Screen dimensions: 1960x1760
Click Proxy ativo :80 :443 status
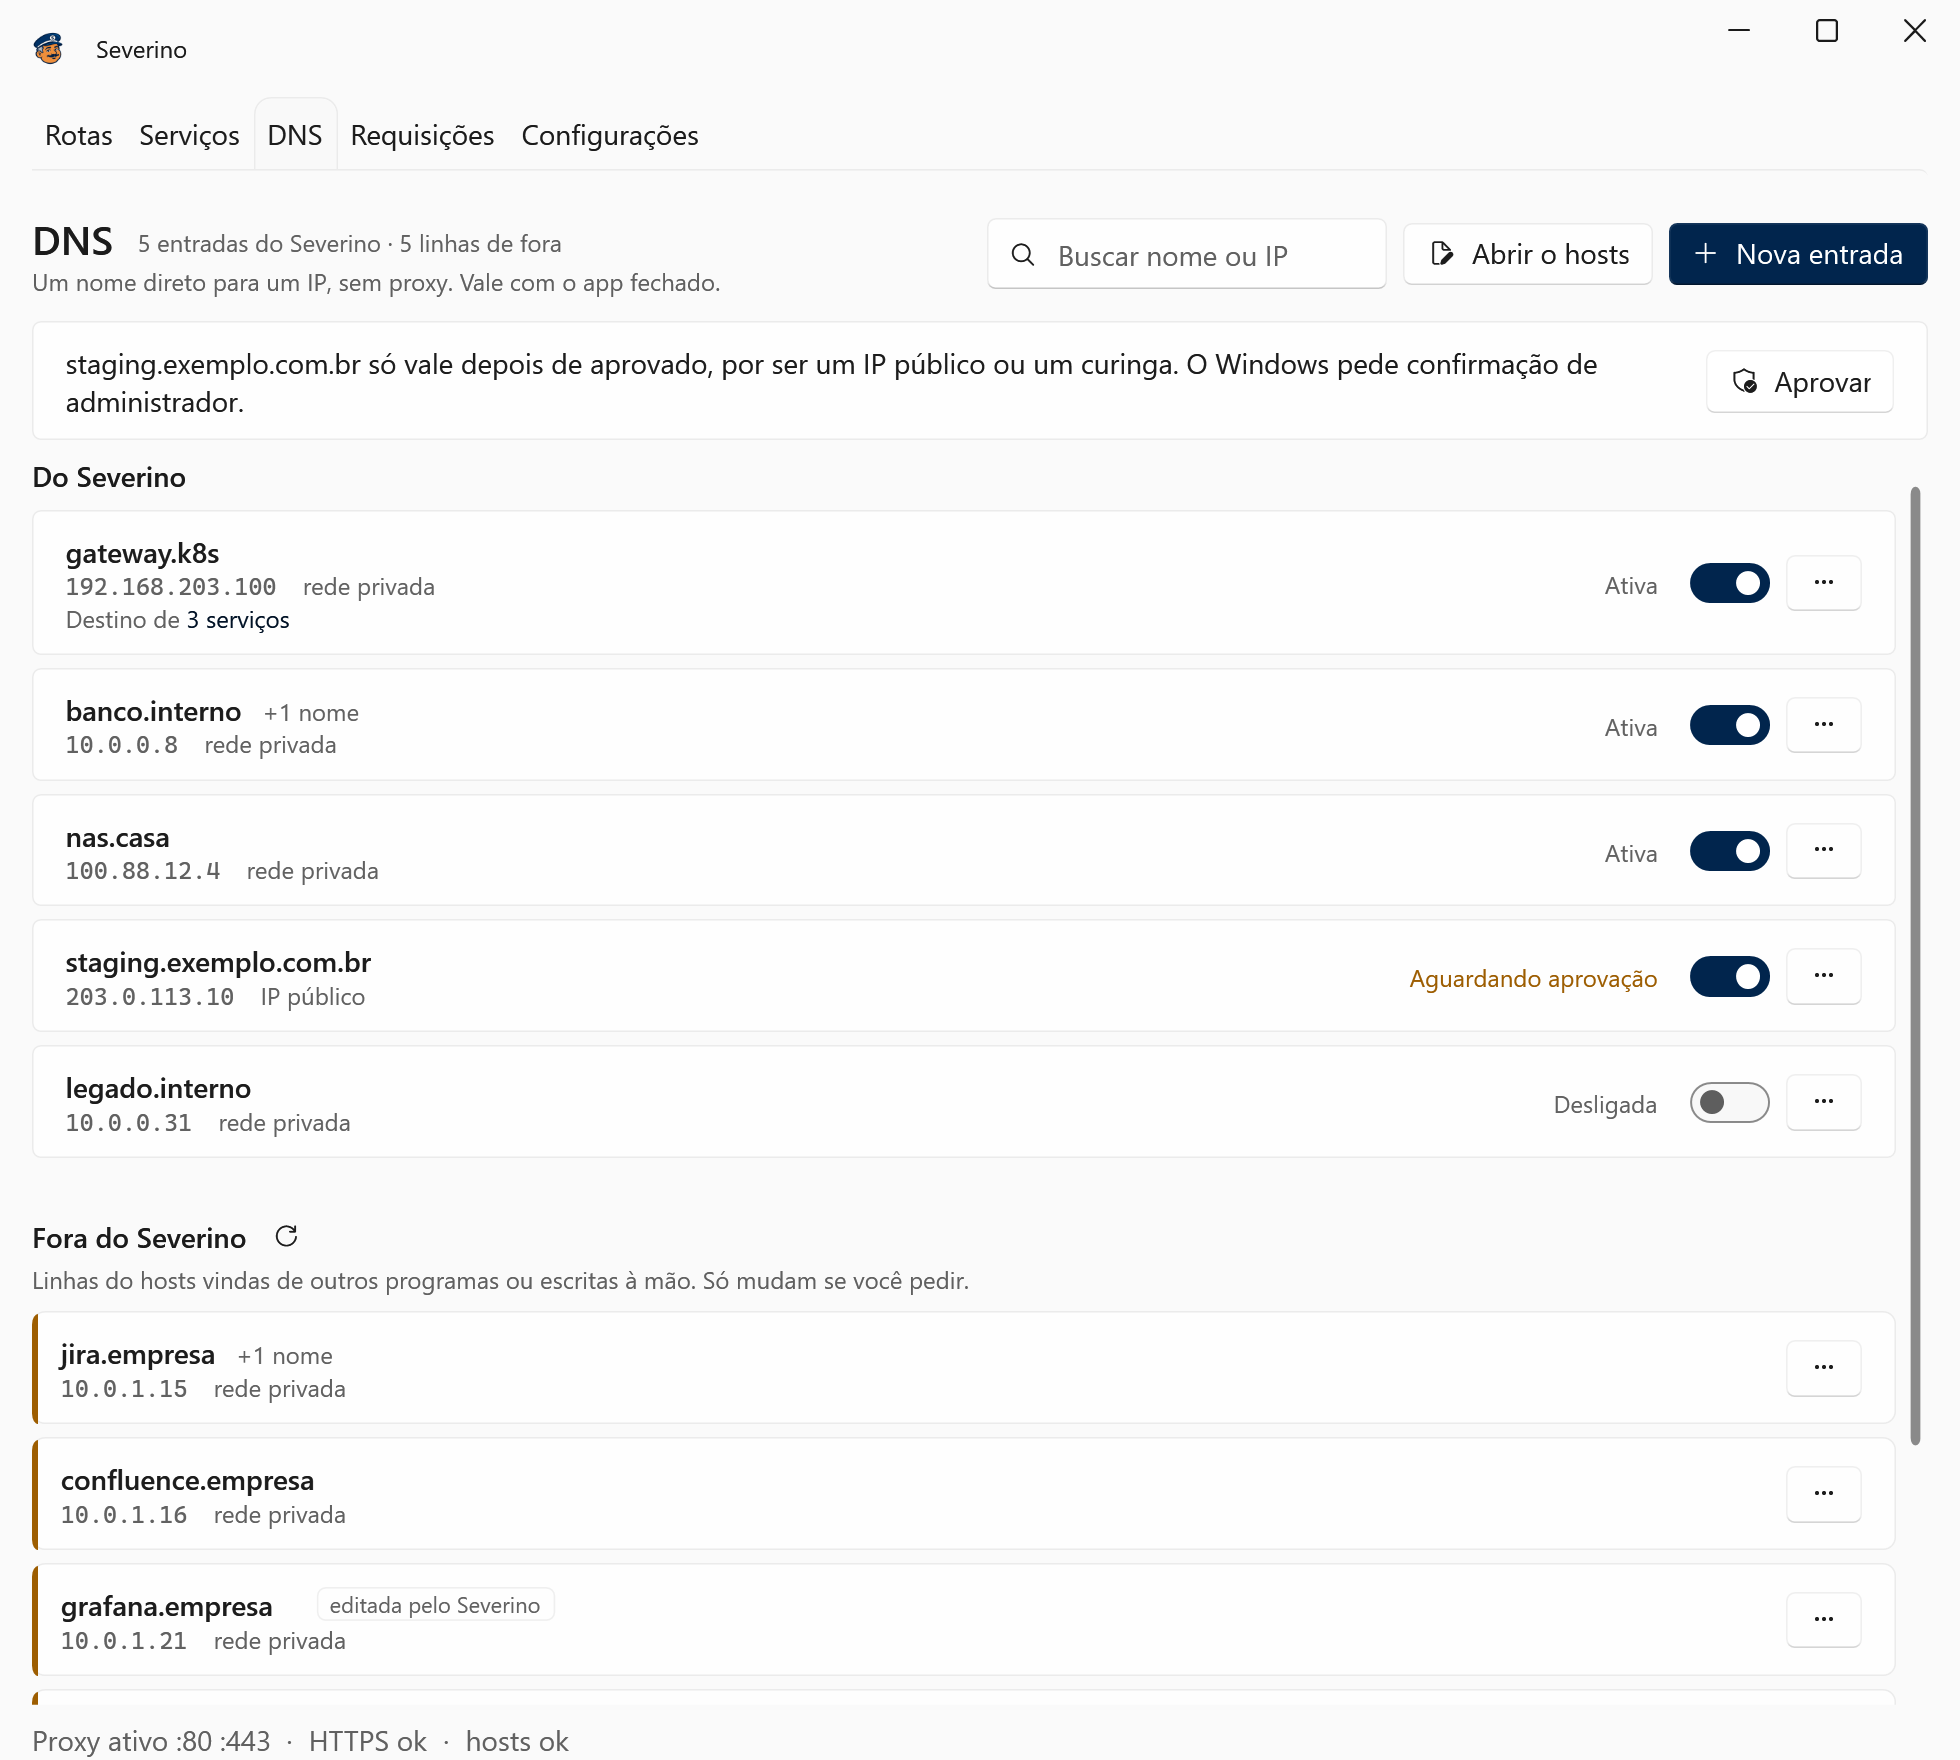[x=151, y=1741]
